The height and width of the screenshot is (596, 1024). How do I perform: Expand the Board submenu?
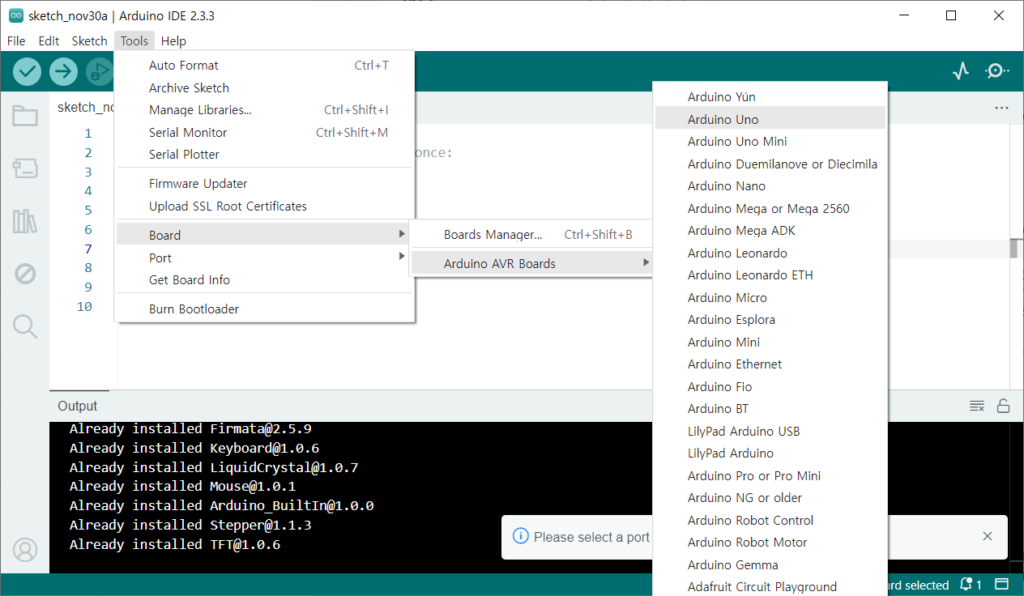pyautogui.click(x=265, y=235)
